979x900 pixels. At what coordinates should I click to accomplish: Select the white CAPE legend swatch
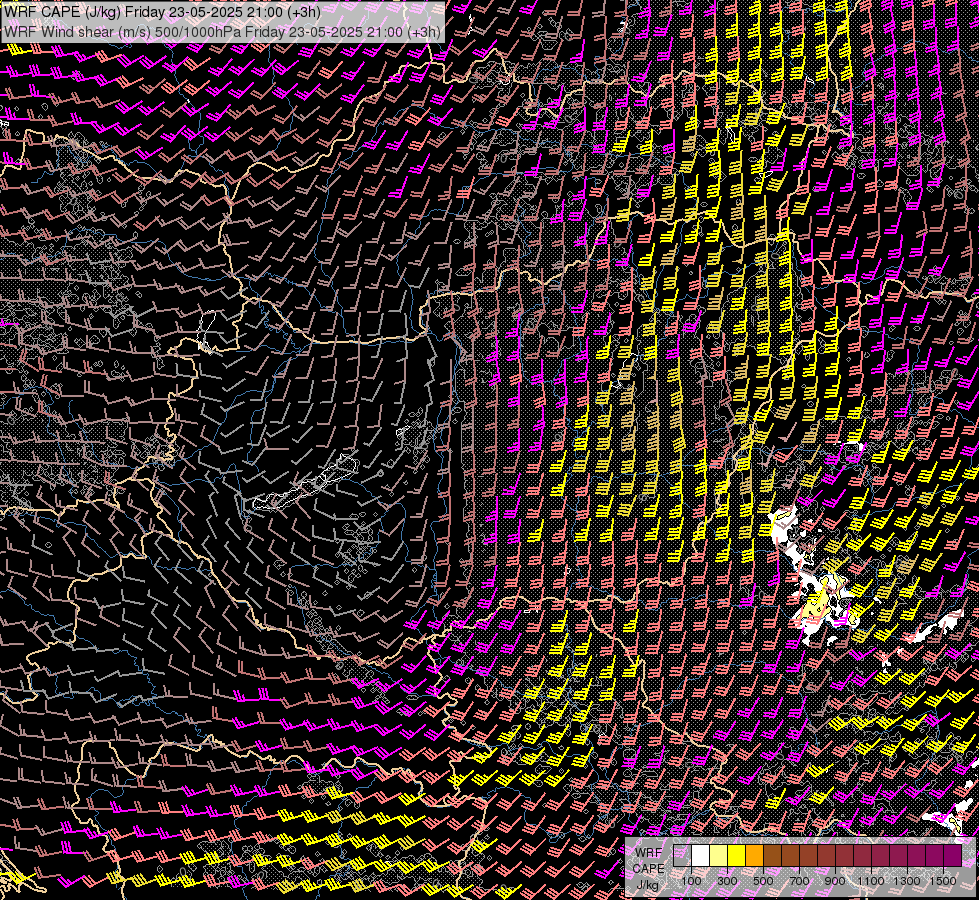701,855
